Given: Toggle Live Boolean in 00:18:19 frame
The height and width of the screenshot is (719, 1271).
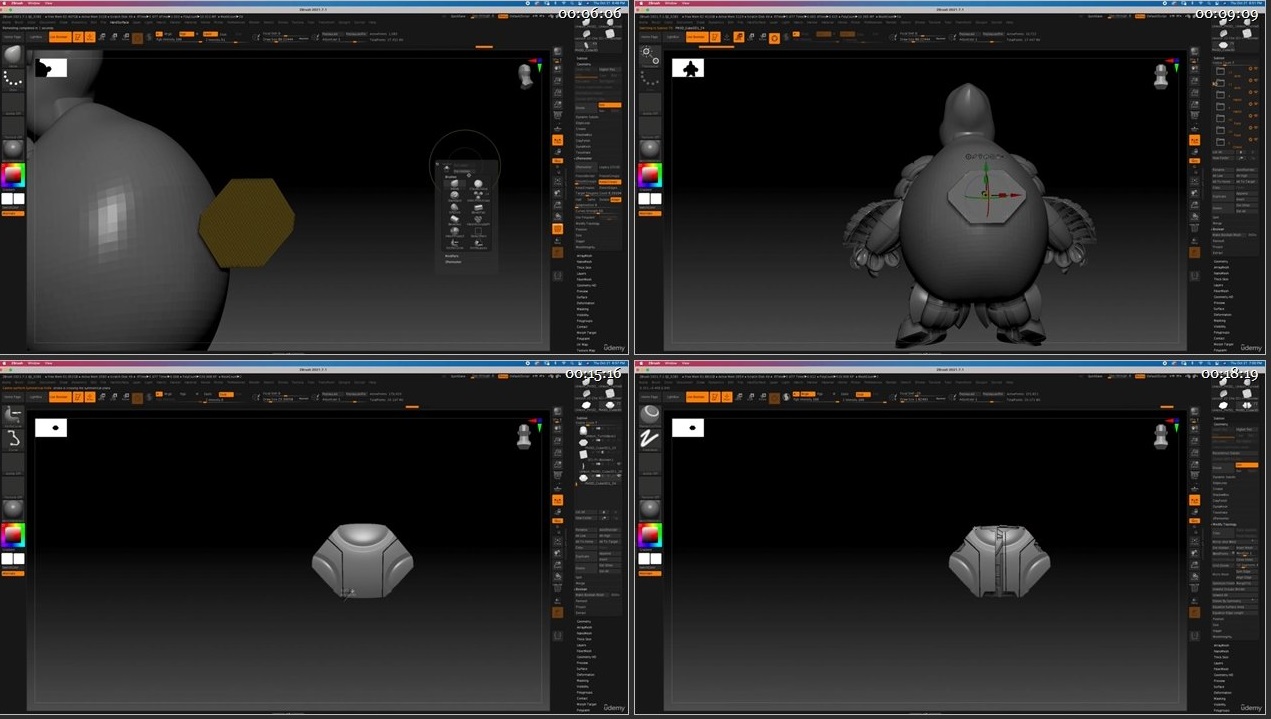Looking at the screenshot, I should (696, 397).
